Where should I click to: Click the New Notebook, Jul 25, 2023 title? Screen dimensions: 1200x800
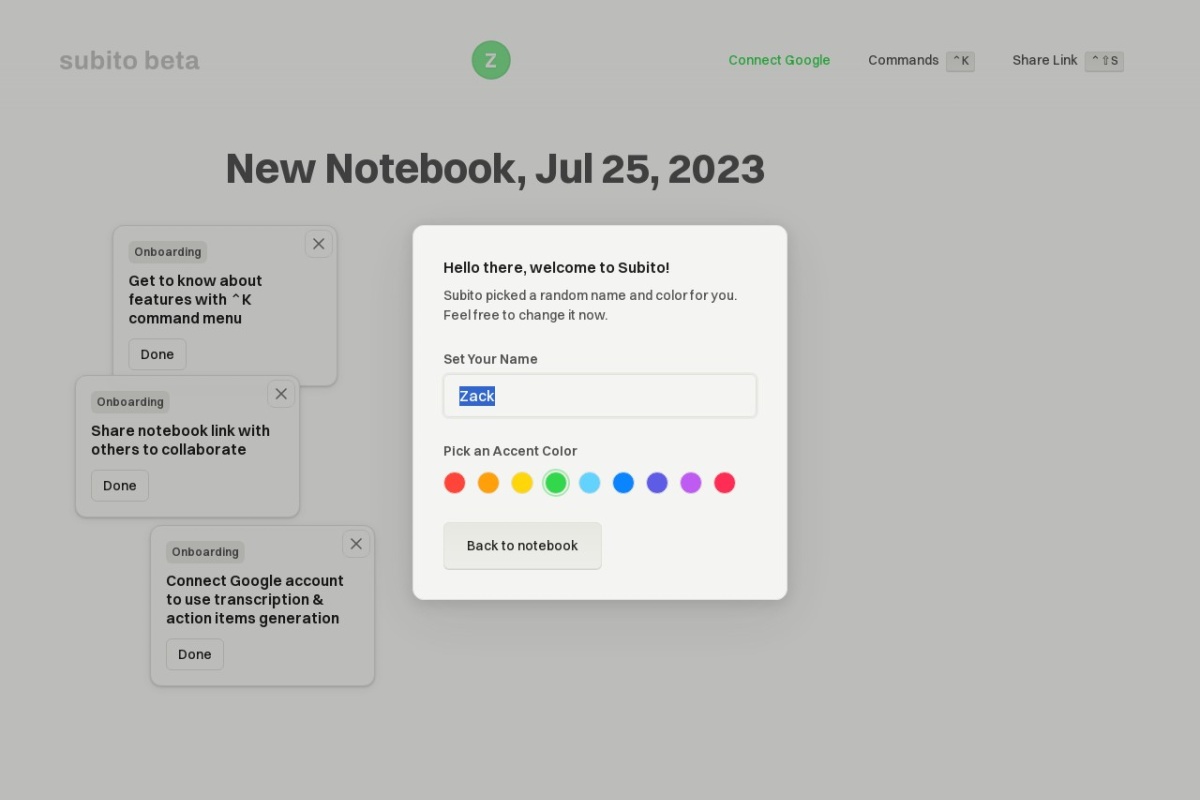pyautogui.click(x=495, y=169)
